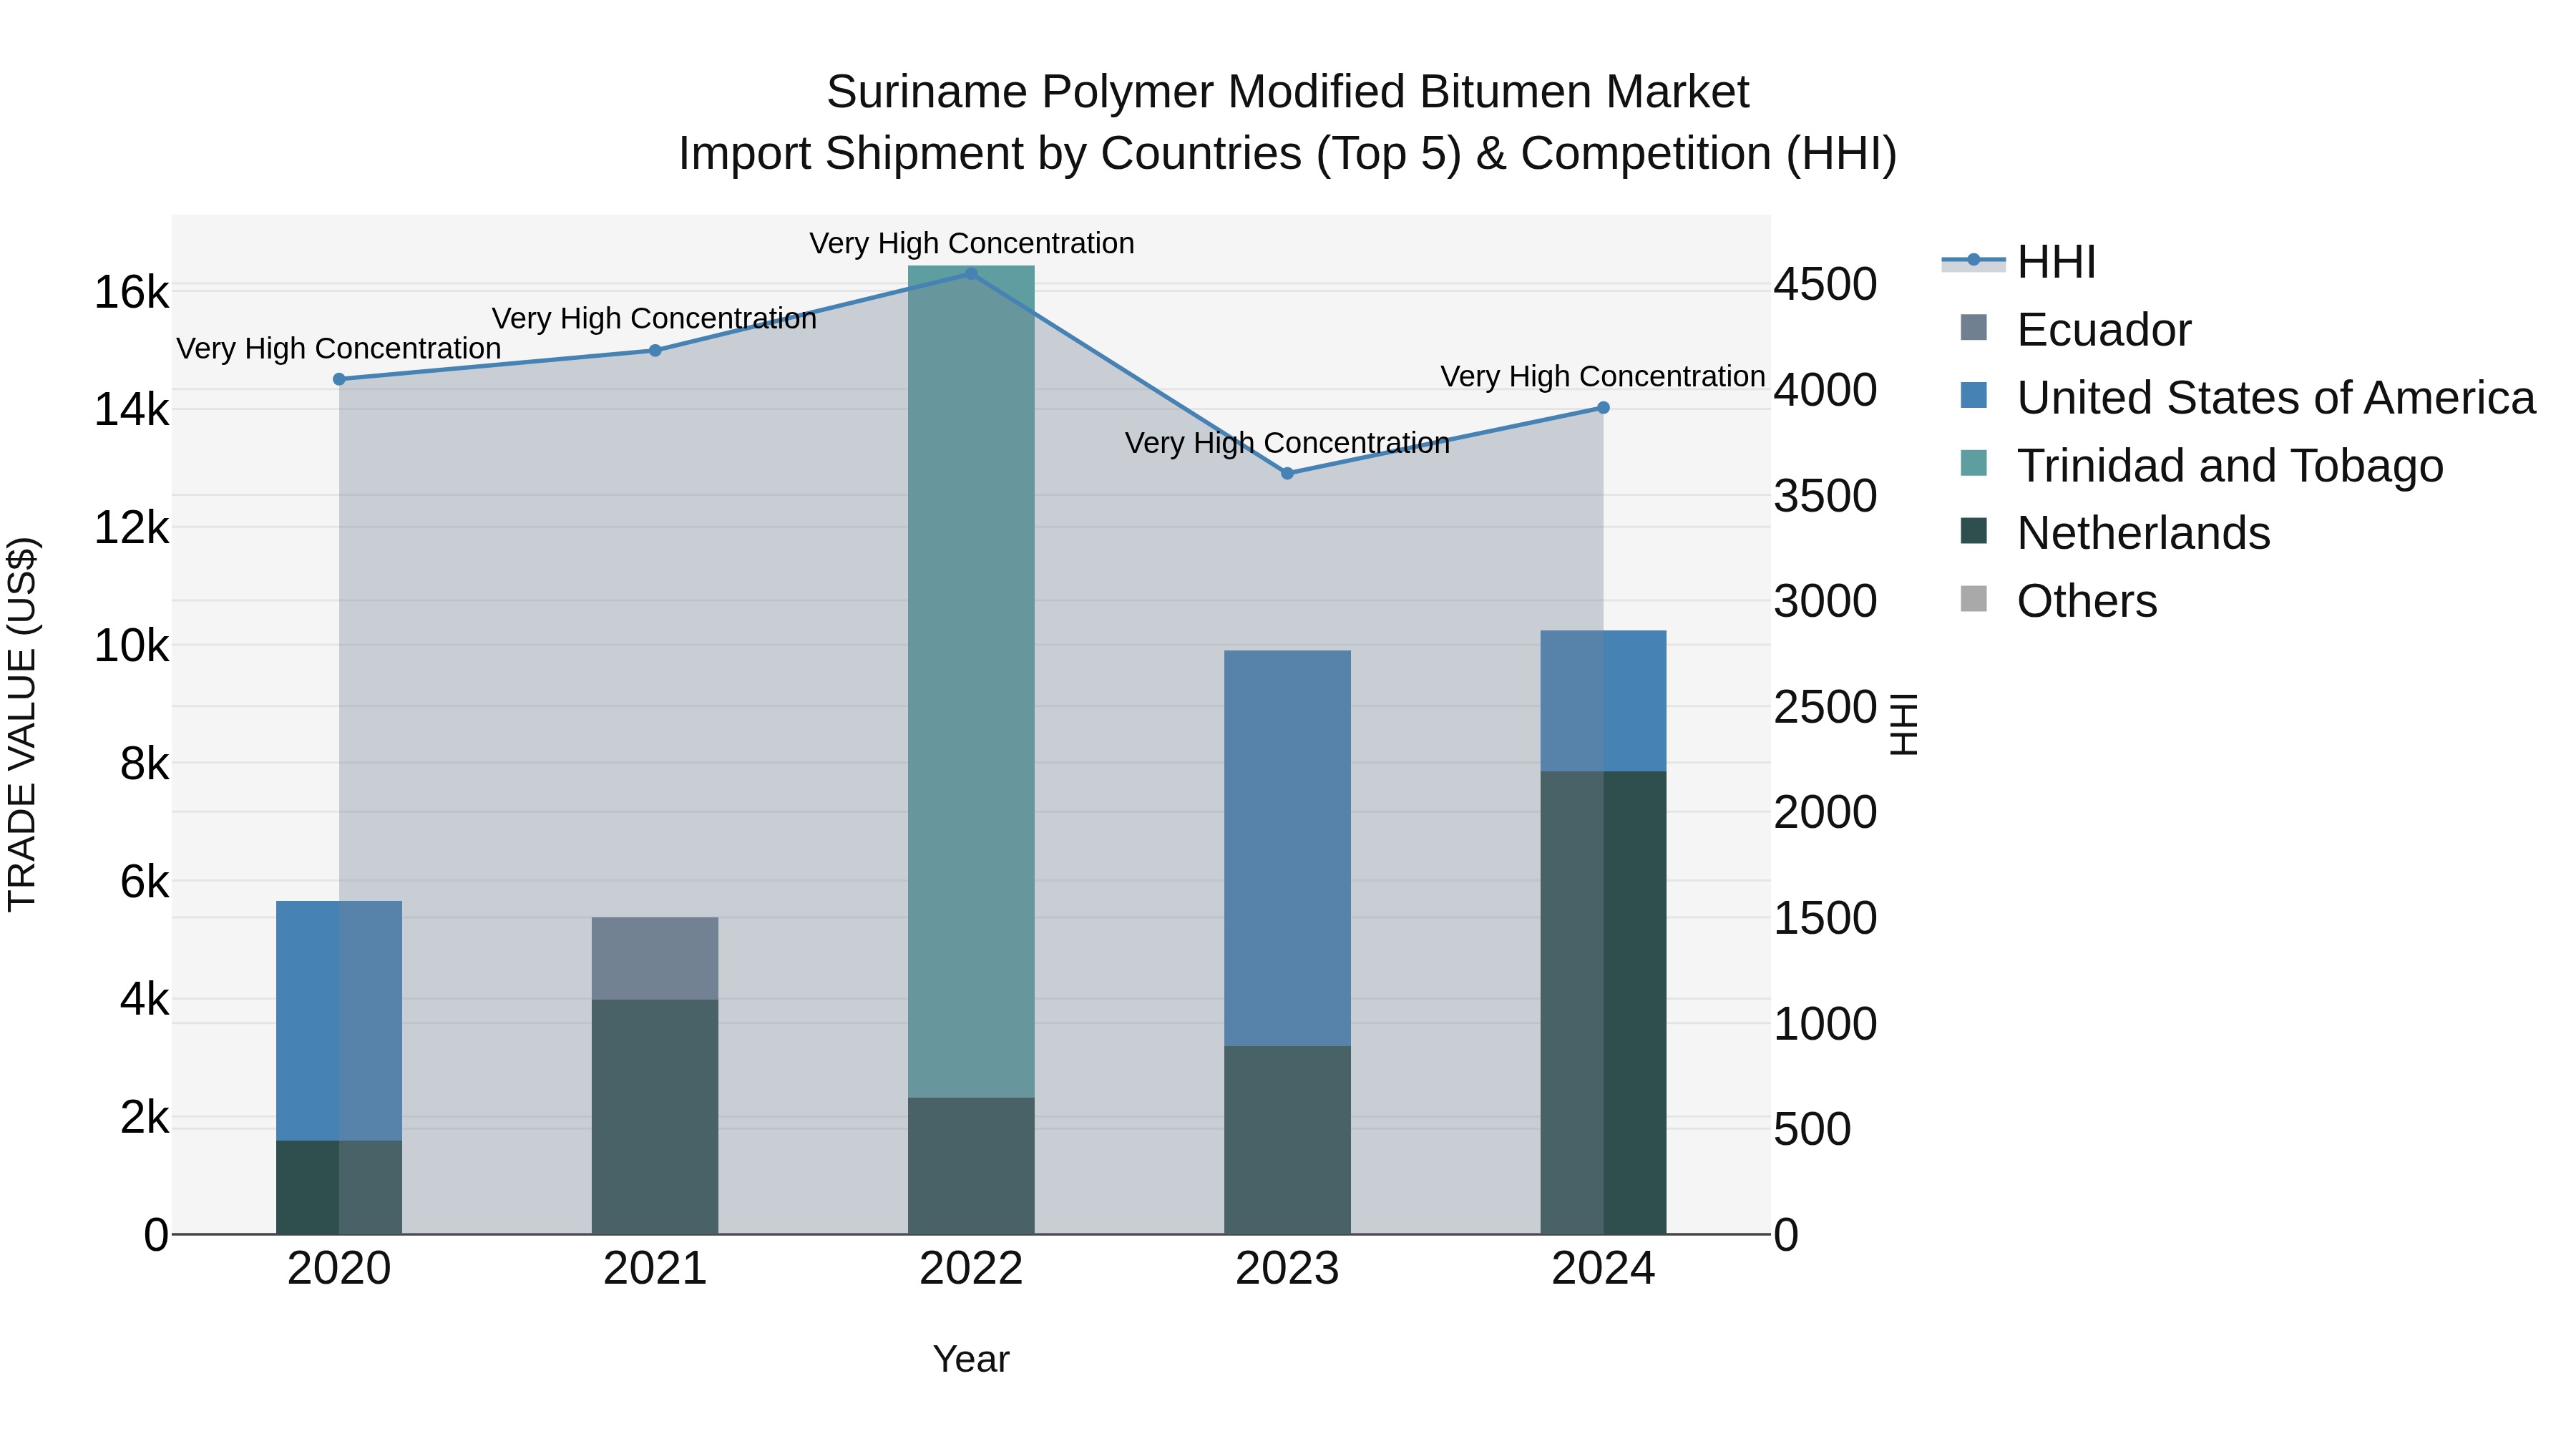Click the 2024 x-axis label
The height and width of the screenshot is (1449, 2576).
[1603, 1269]
